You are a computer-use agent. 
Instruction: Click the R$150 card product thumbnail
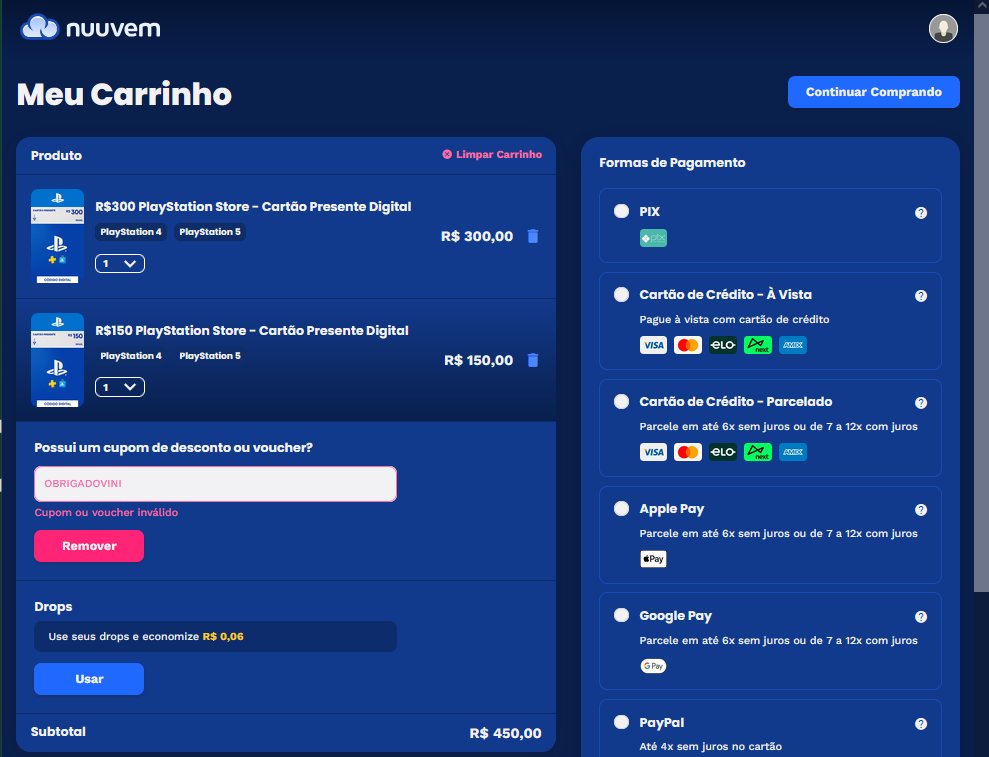pyautogui.click(x=57, y=360)
